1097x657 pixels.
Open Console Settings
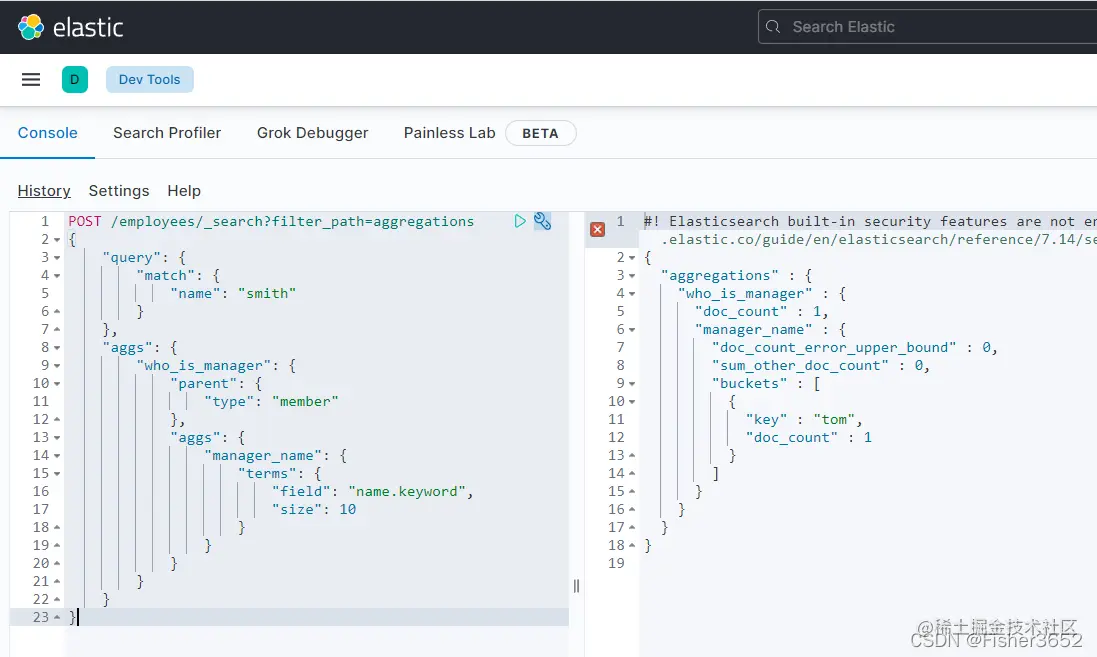pos(119,191)
